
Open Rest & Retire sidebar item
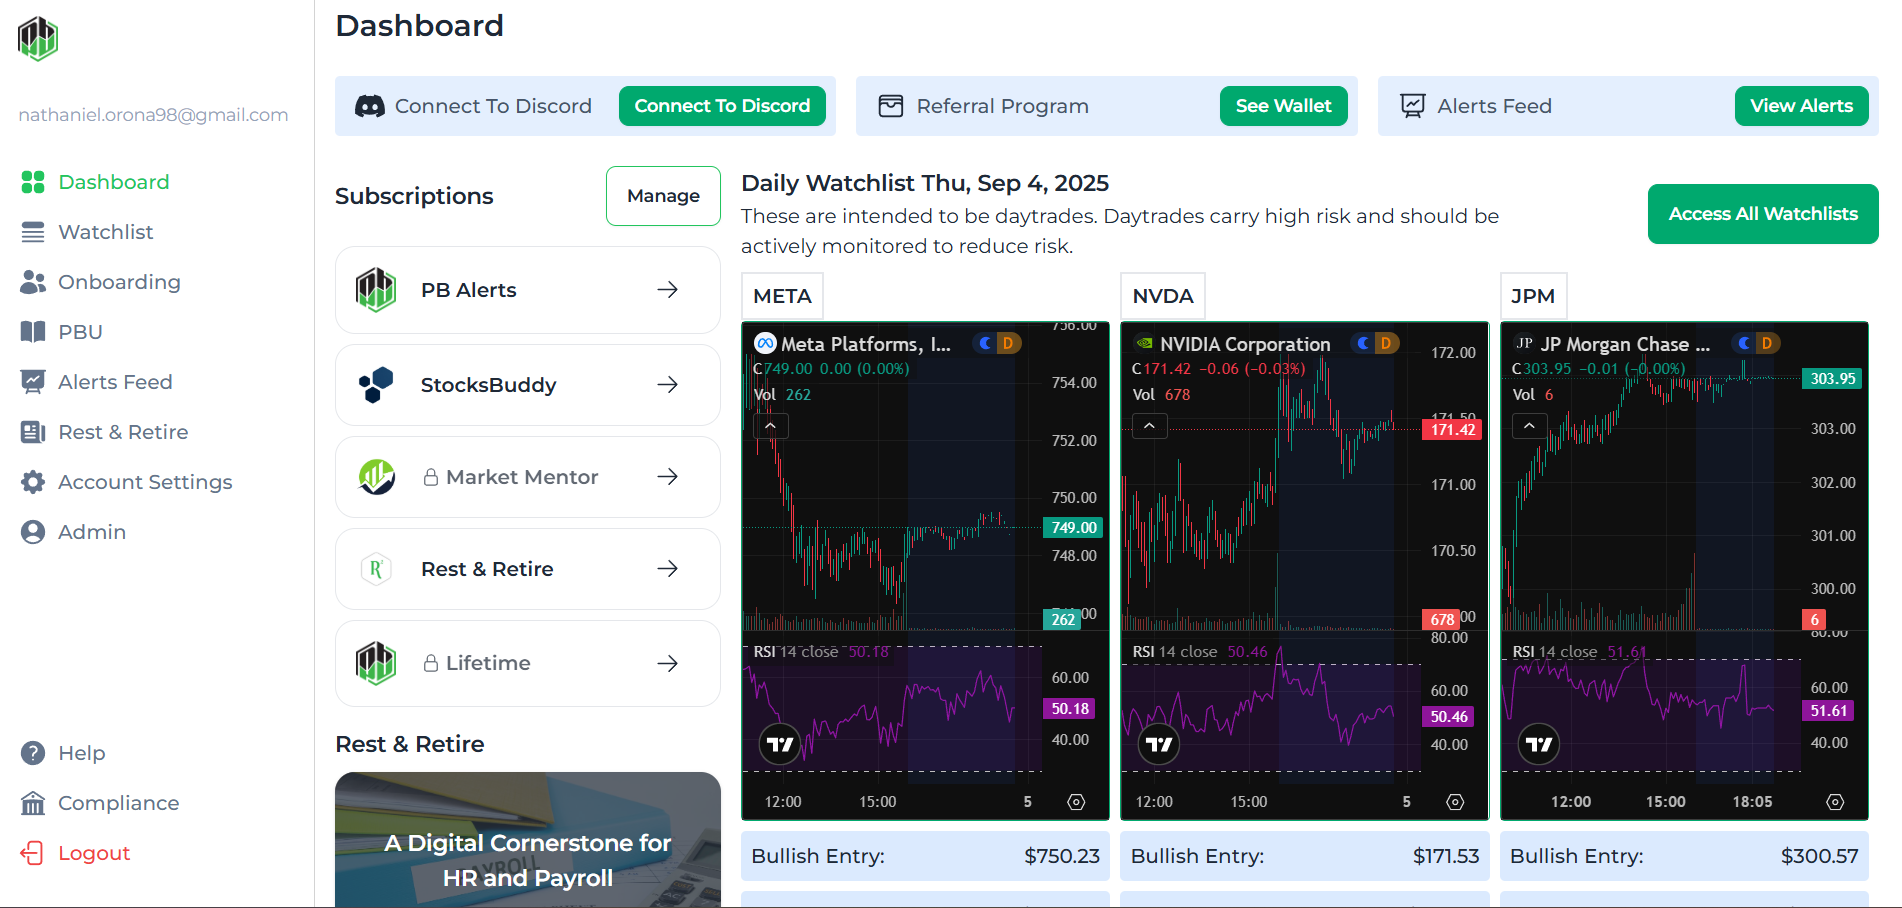[104, 432]
